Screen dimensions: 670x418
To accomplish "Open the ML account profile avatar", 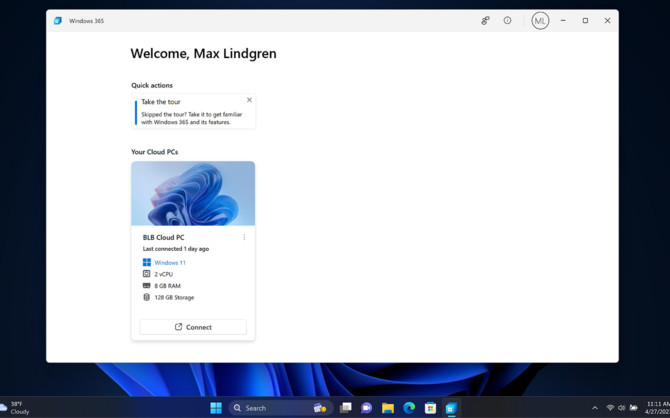I will pos(540,21).
